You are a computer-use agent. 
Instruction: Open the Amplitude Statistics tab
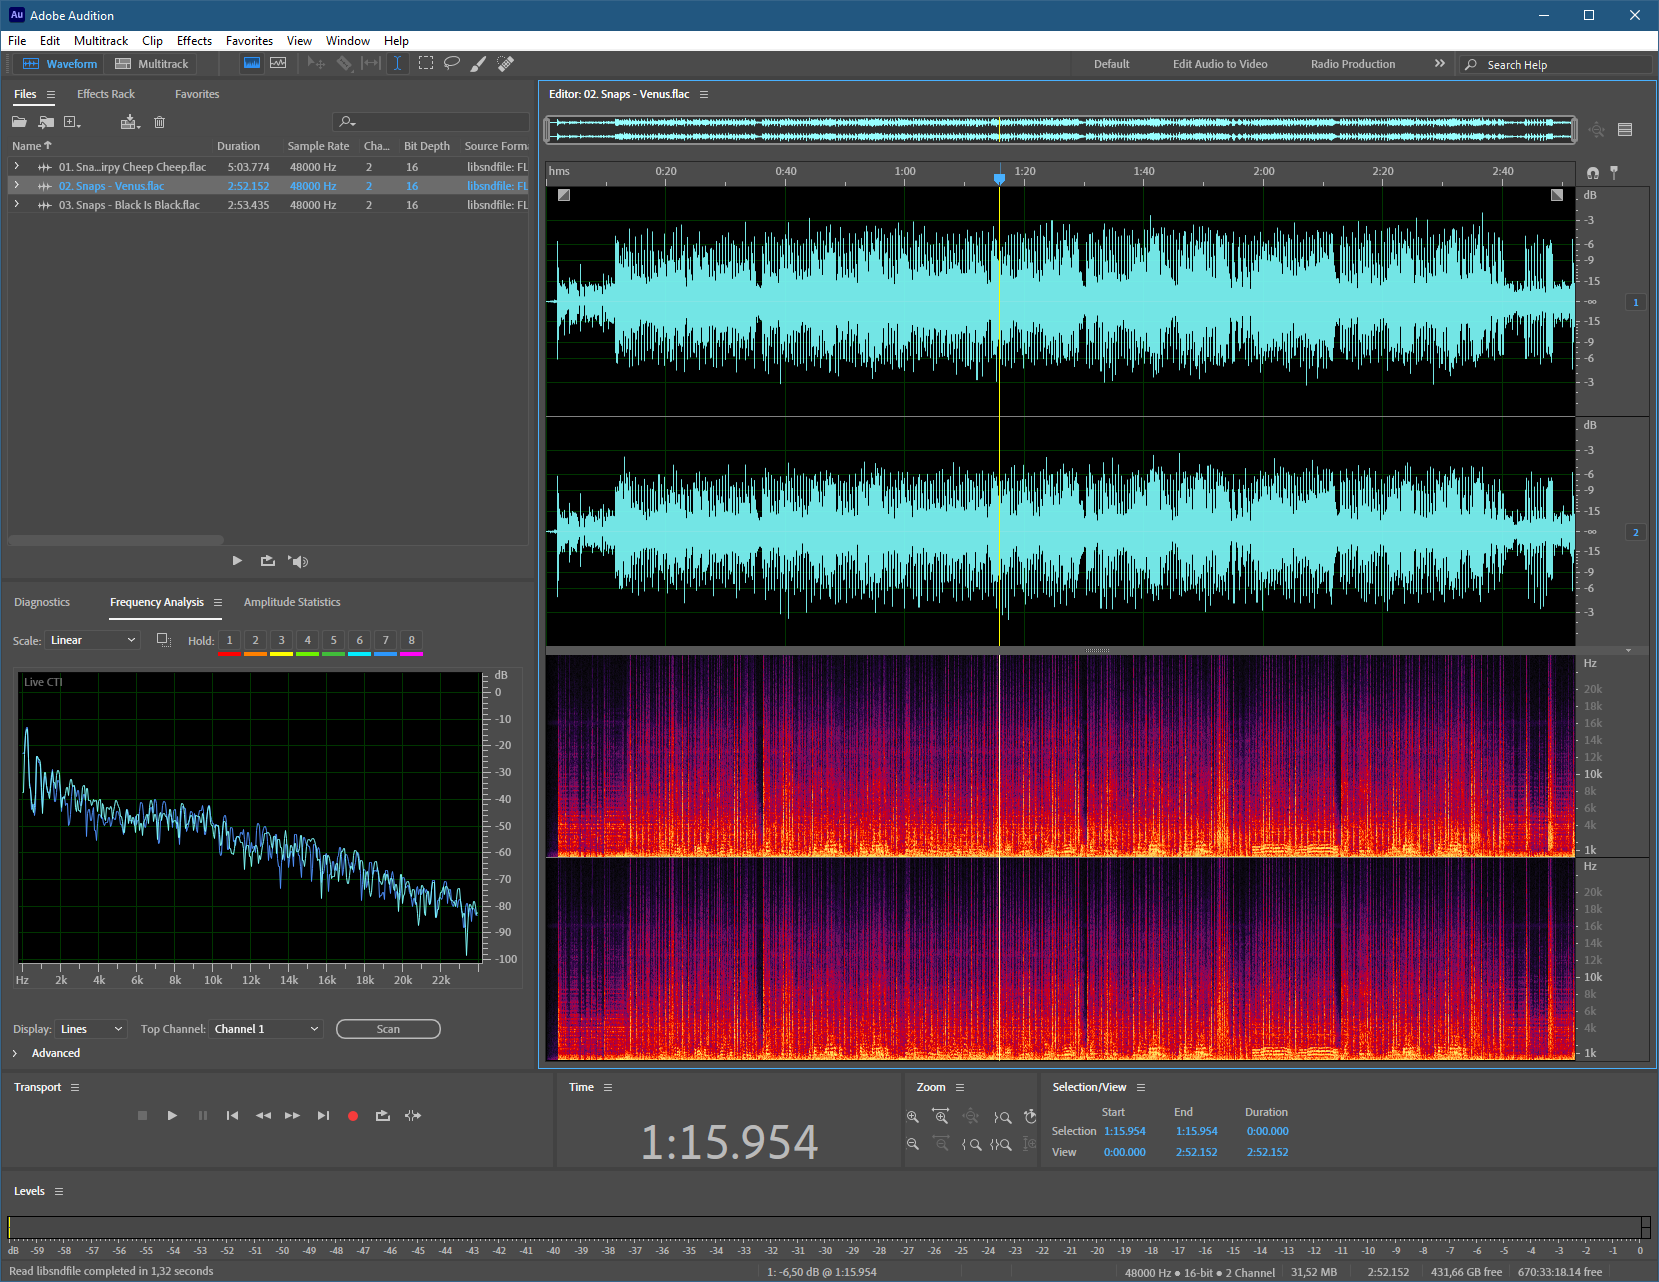[292, 602]
